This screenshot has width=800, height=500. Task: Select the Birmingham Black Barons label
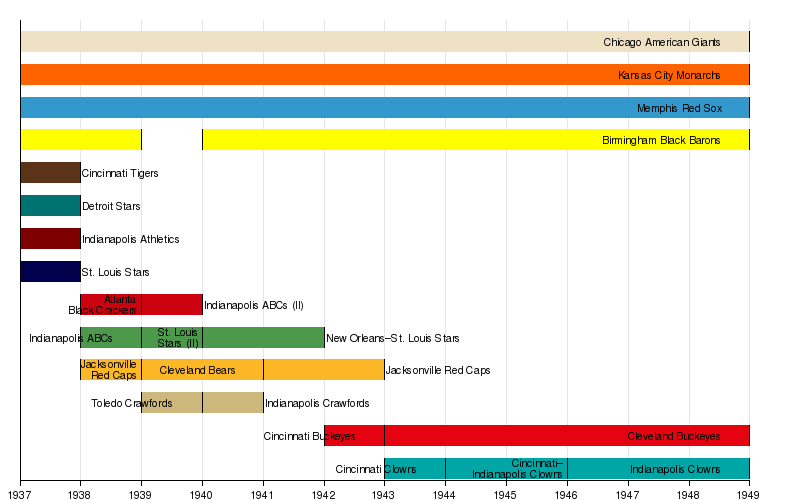pos(660,141)
